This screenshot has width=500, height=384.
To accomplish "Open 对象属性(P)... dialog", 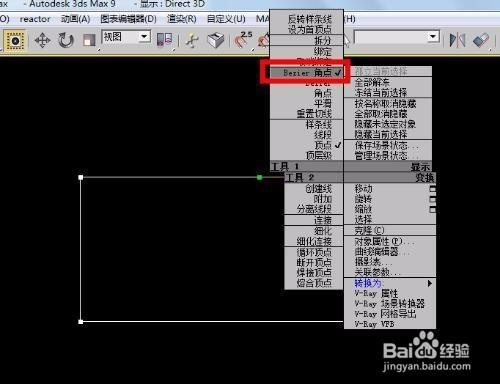I will tap(384, 242).
